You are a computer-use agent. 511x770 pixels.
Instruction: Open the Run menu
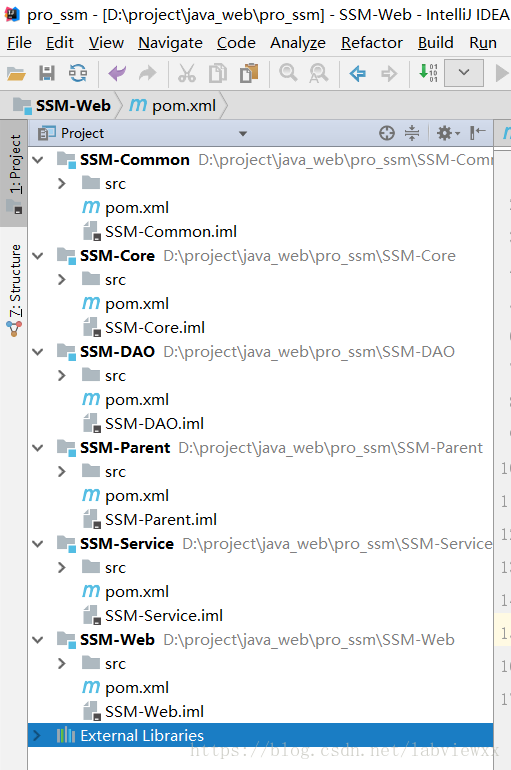(483, 43)
